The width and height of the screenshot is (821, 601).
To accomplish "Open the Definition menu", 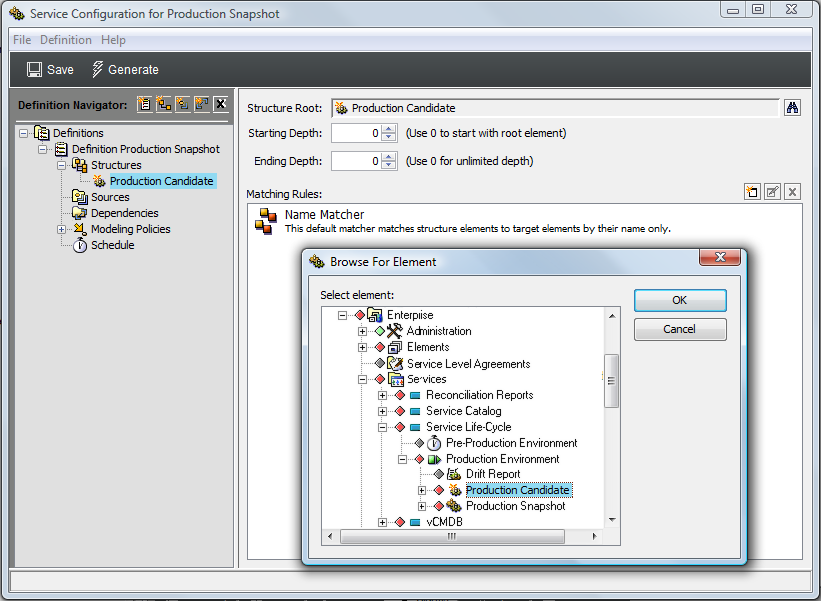I will pos(65,40).
